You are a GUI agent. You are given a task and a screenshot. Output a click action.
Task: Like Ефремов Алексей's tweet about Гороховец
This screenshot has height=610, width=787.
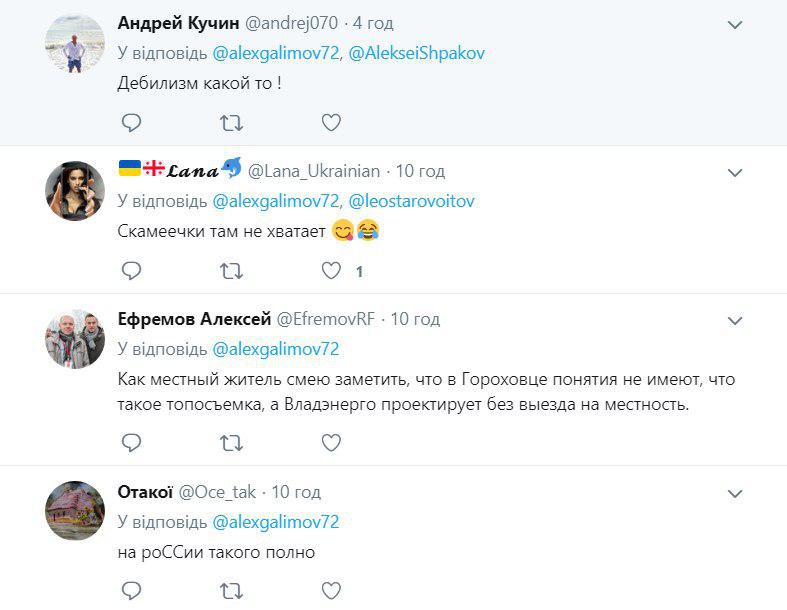(x=331, y=442)
